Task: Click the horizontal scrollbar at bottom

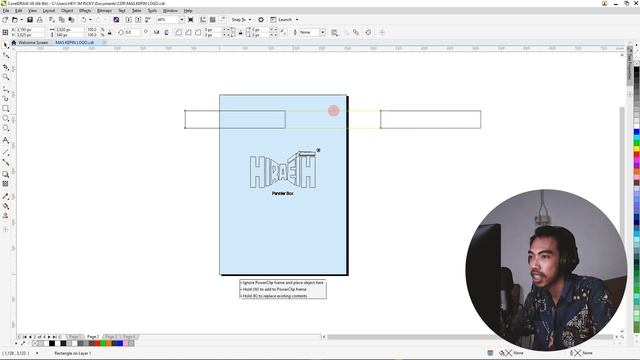Action: pyautogui.click(x=471, y=337)
